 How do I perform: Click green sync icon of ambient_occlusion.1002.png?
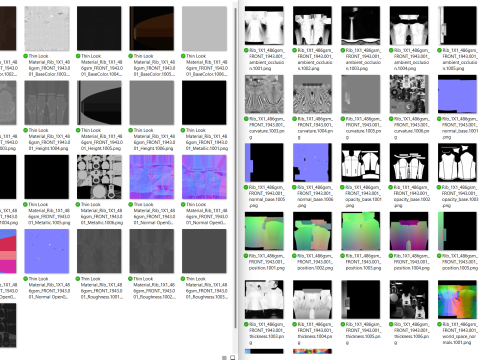pos(295,50)
